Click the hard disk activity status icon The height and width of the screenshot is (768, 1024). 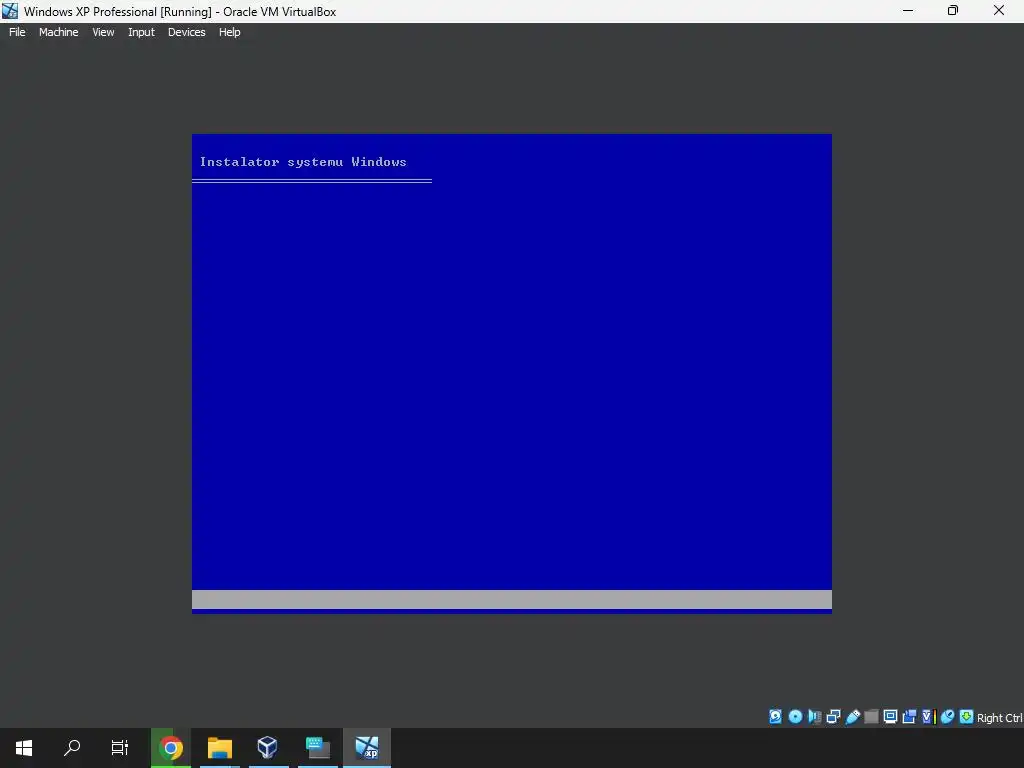click(x=775, y=716)
